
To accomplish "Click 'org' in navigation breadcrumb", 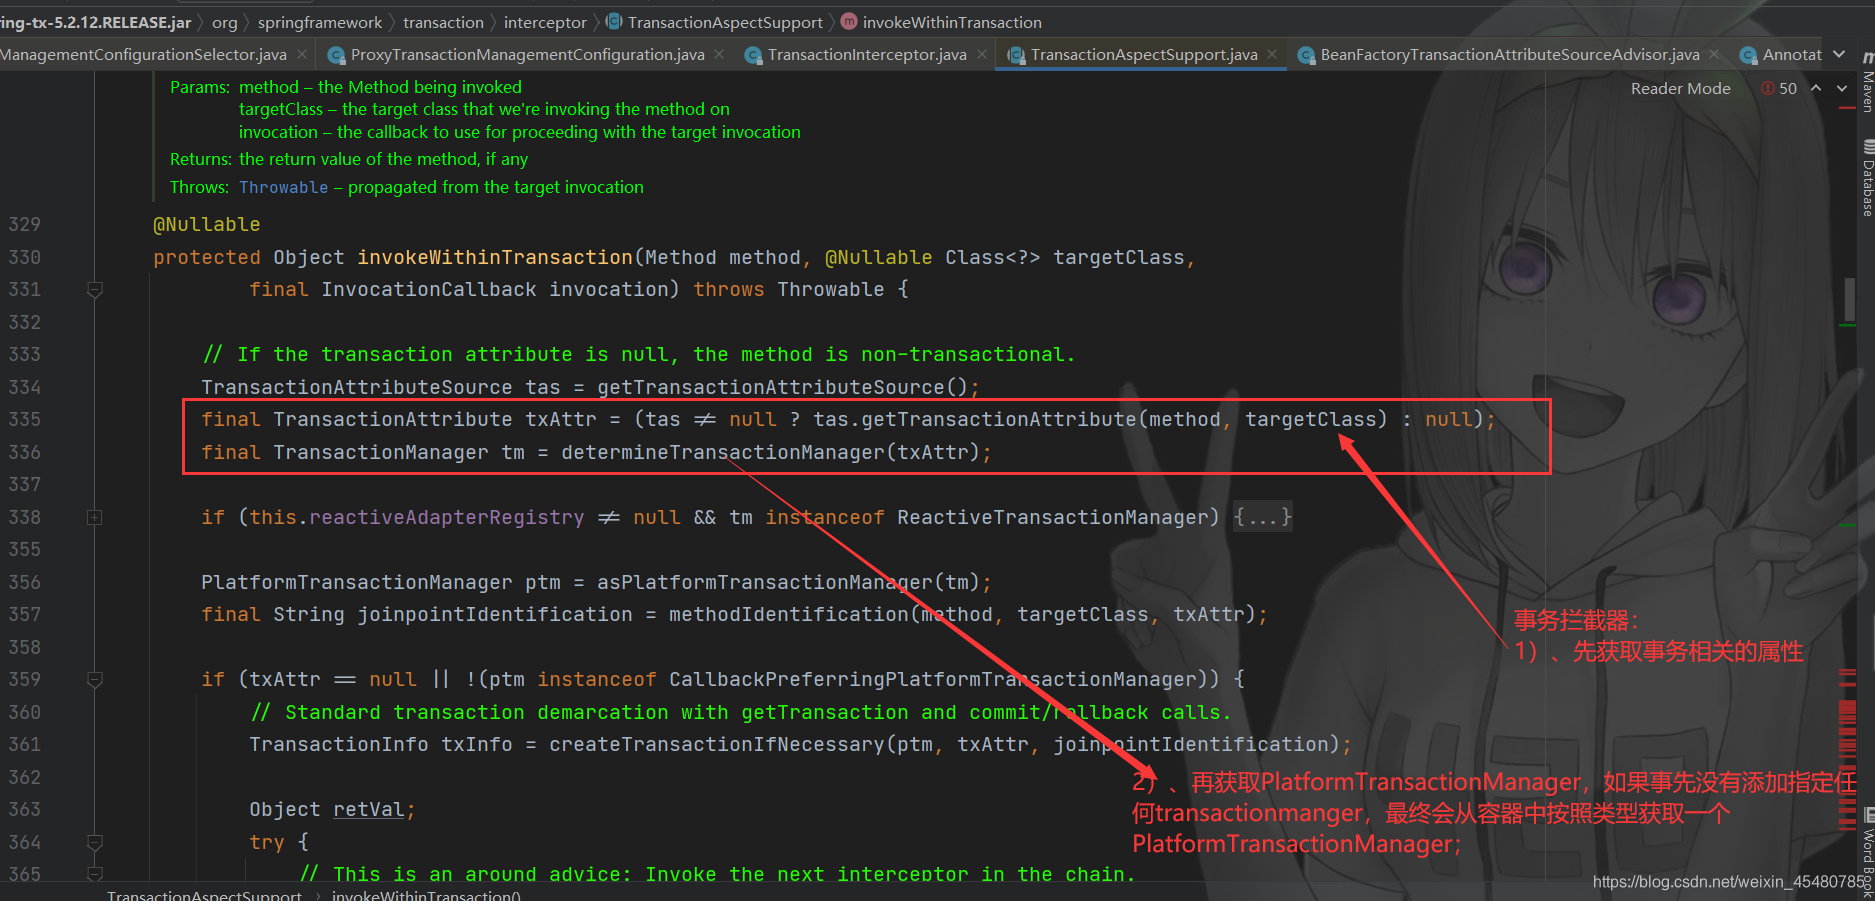I will pos(225,22).
